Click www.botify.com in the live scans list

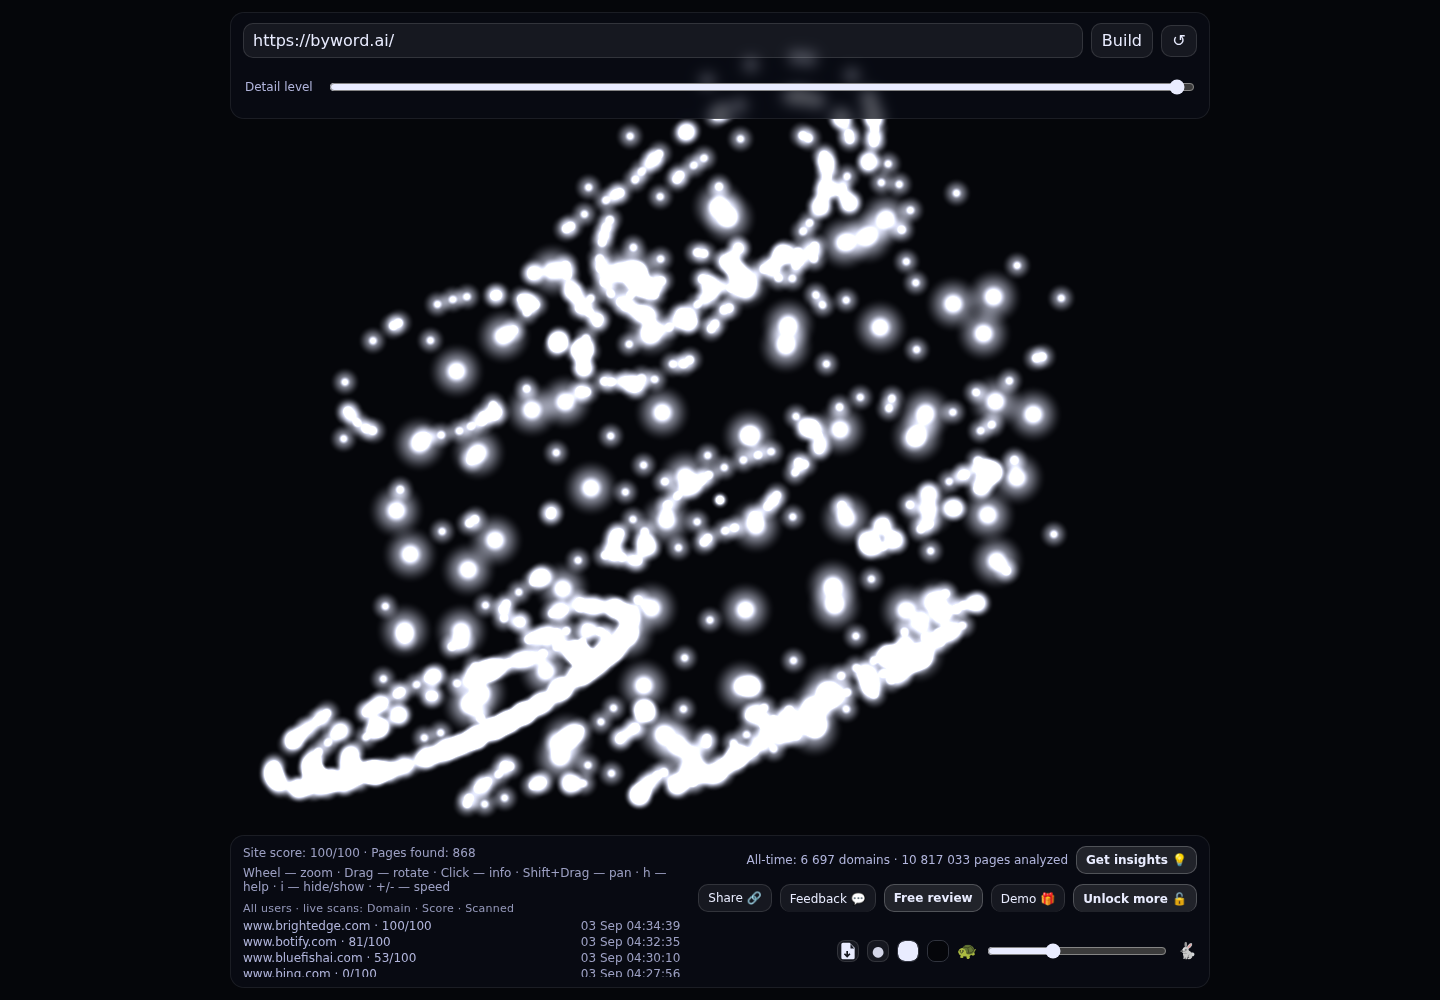[290, 942]
